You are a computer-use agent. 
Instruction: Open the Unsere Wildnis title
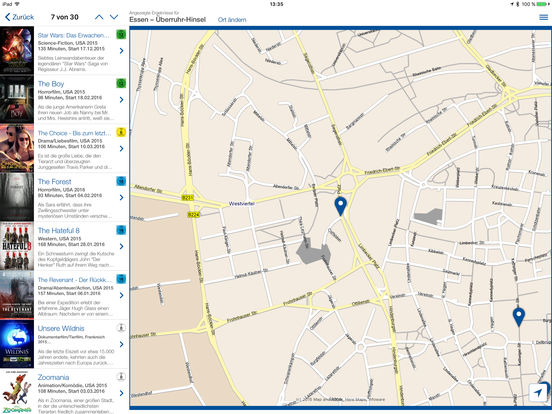coord(61,328)
